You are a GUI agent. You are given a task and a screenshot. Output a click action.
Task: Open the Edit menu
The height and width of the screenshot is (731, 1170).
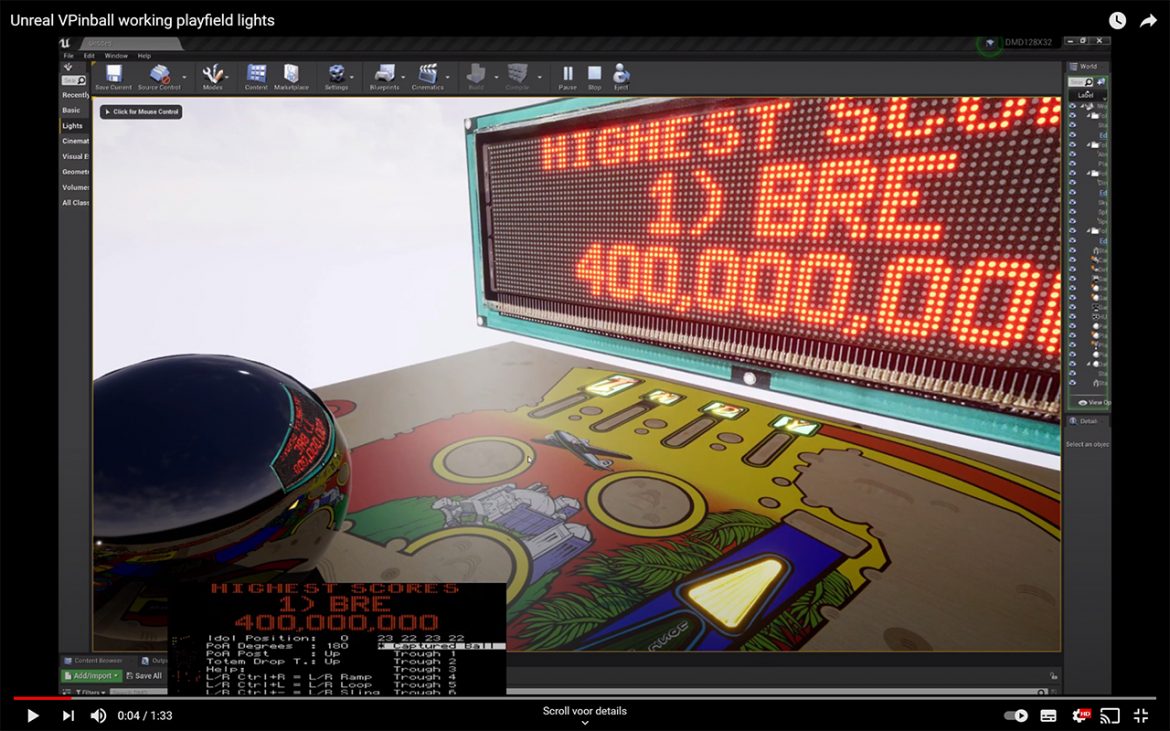tap(89, 56)
